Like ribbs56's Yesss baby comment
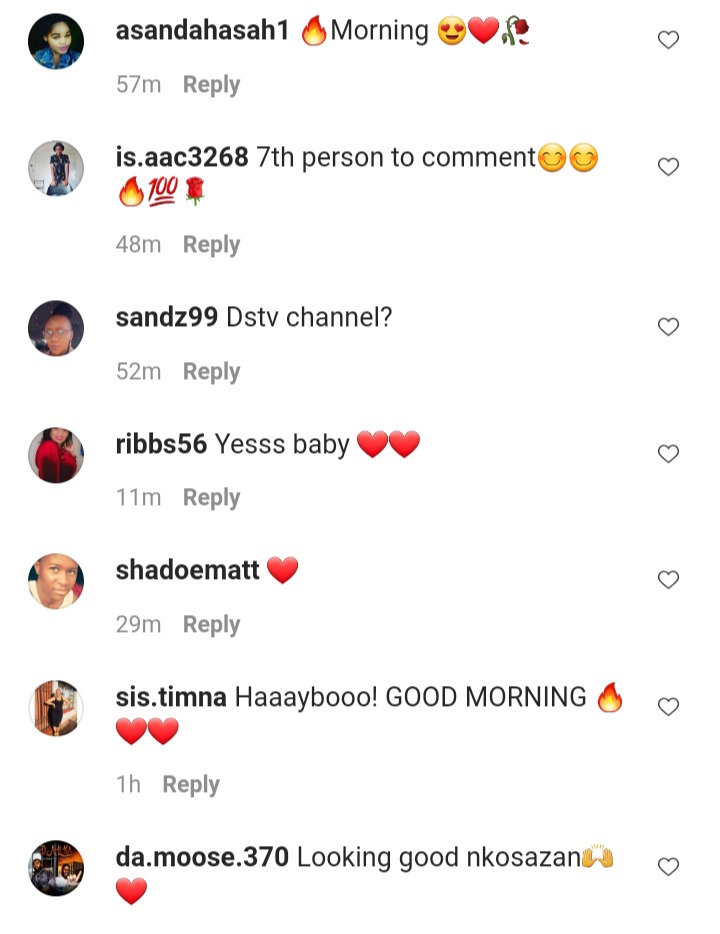 [x=668, y=453]
